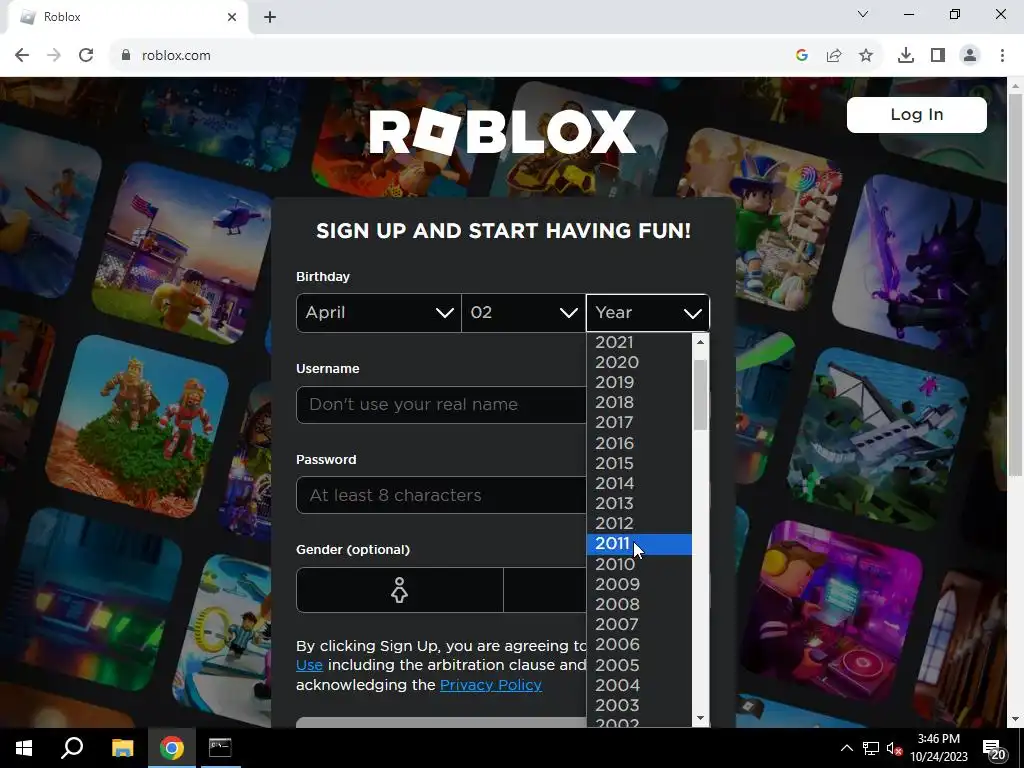This screenshot has width=1024, height=768.
Task: Open the tab search chevron
Action: [863, 14]
